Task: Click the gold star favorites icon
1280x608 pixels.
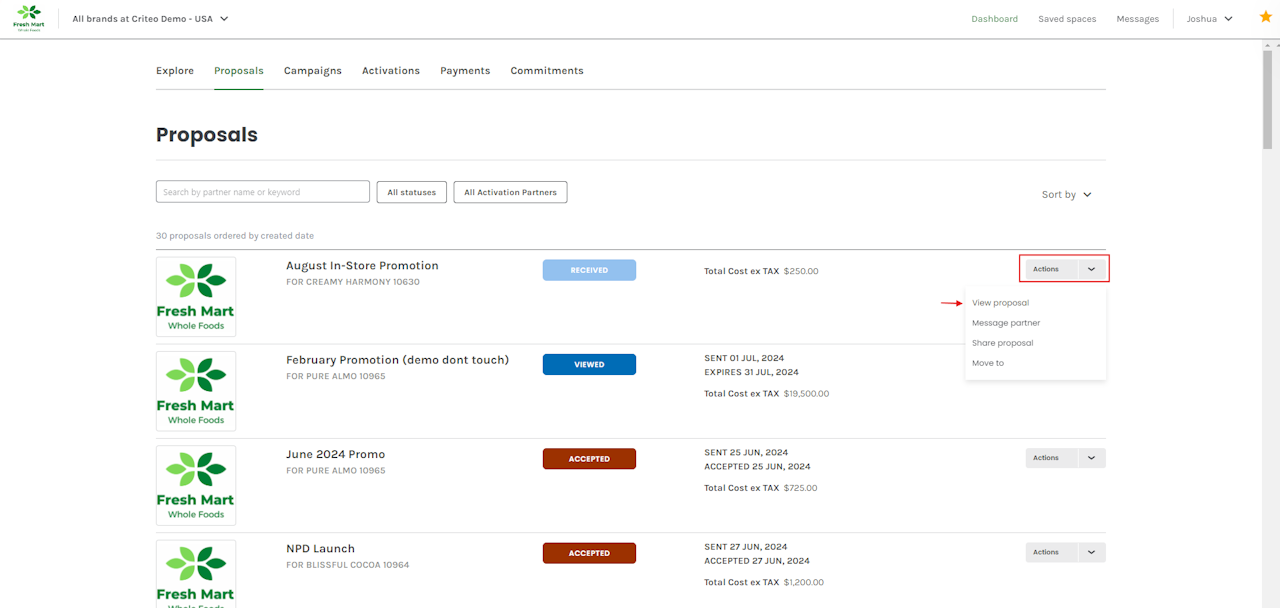Action: (x=1266, y=17)
